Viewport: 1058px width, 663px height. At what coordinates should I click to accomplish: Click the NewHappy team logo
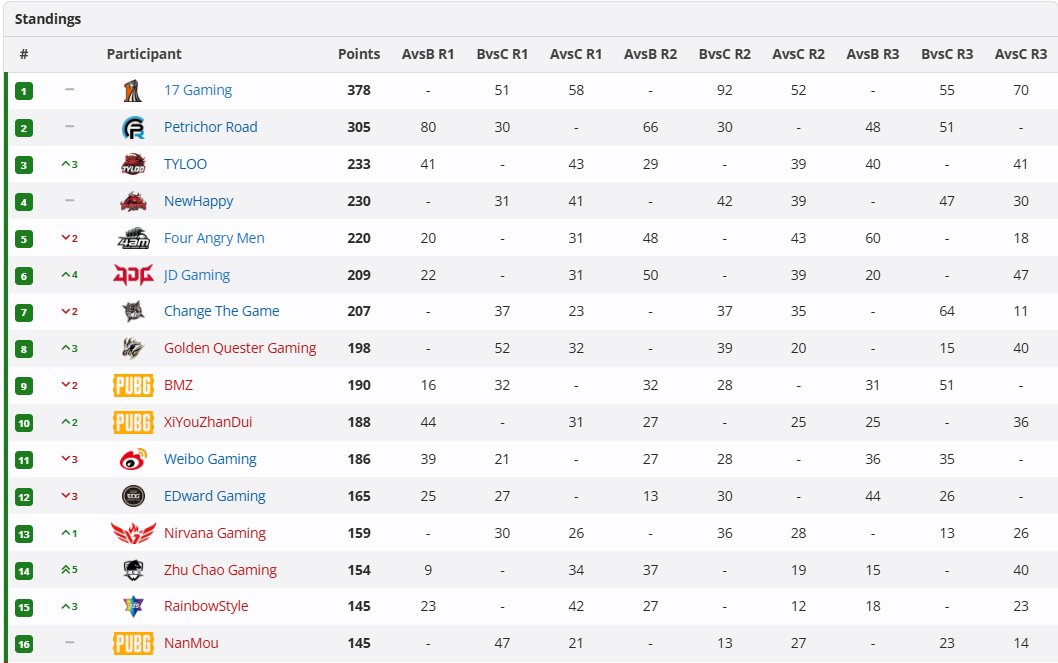click(x=133, y=201)
